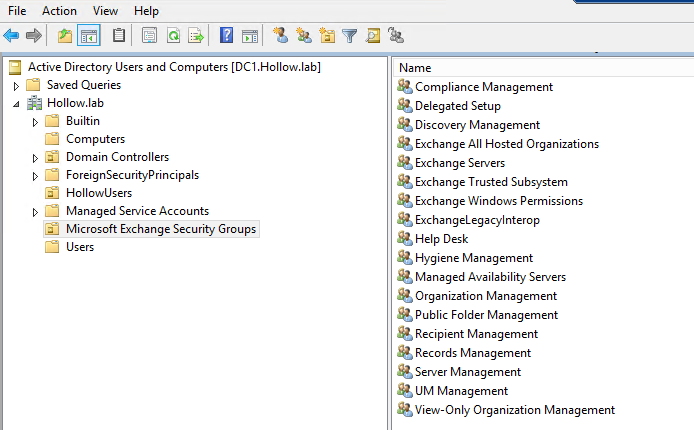Click the Export List toolbar icon
The height and width of the screenshot is (430, 694).
tap(196, 36)
